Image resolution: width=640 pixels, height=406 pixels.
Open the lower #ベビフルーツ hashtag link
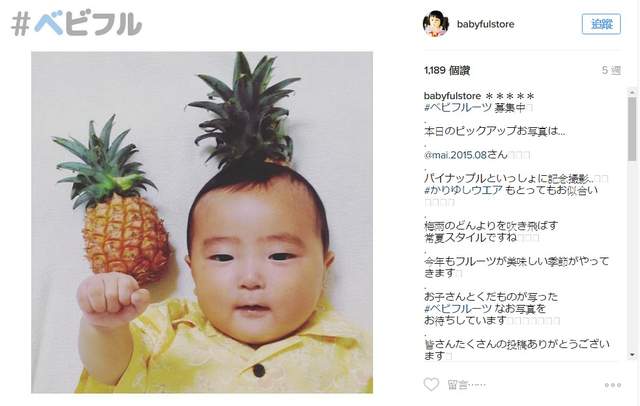(x=458, y=308)
